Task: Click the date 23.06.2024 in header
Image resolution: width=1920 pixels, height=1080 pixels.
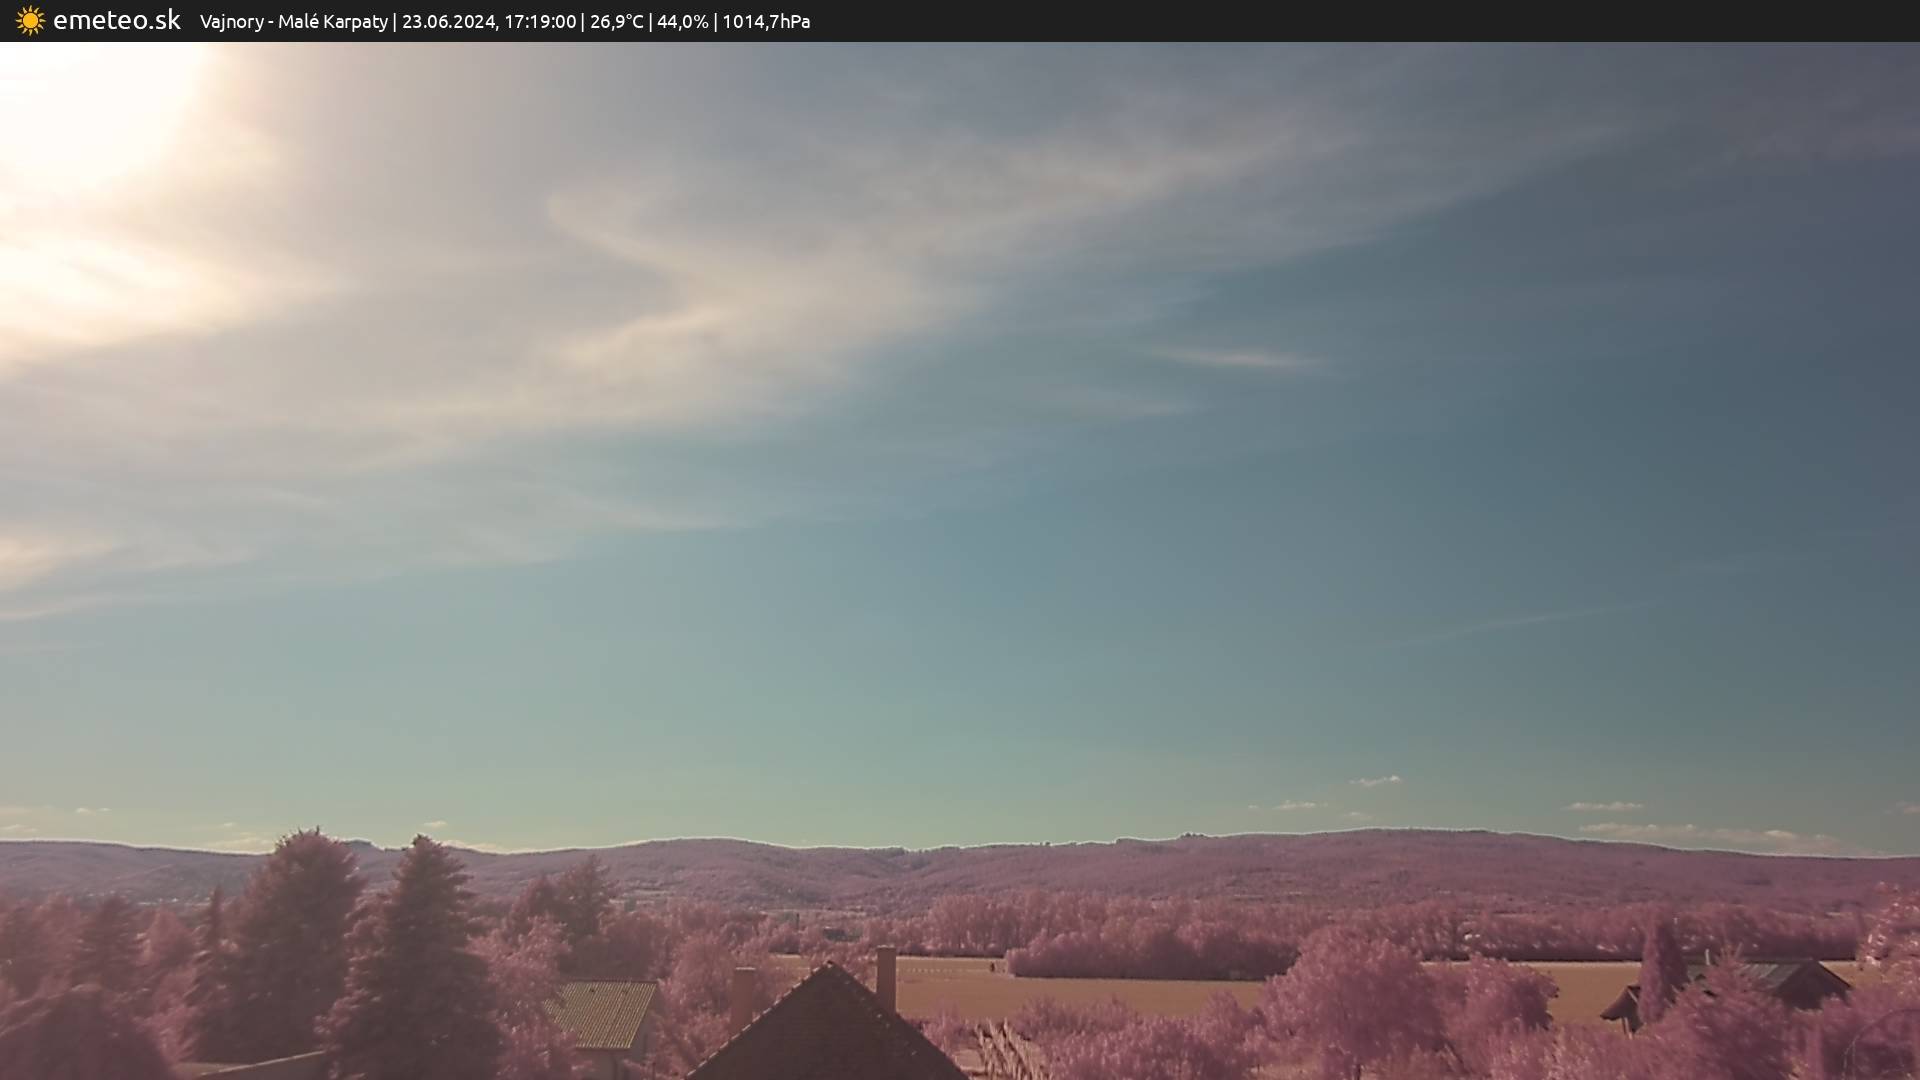Action: click(448, 22)
